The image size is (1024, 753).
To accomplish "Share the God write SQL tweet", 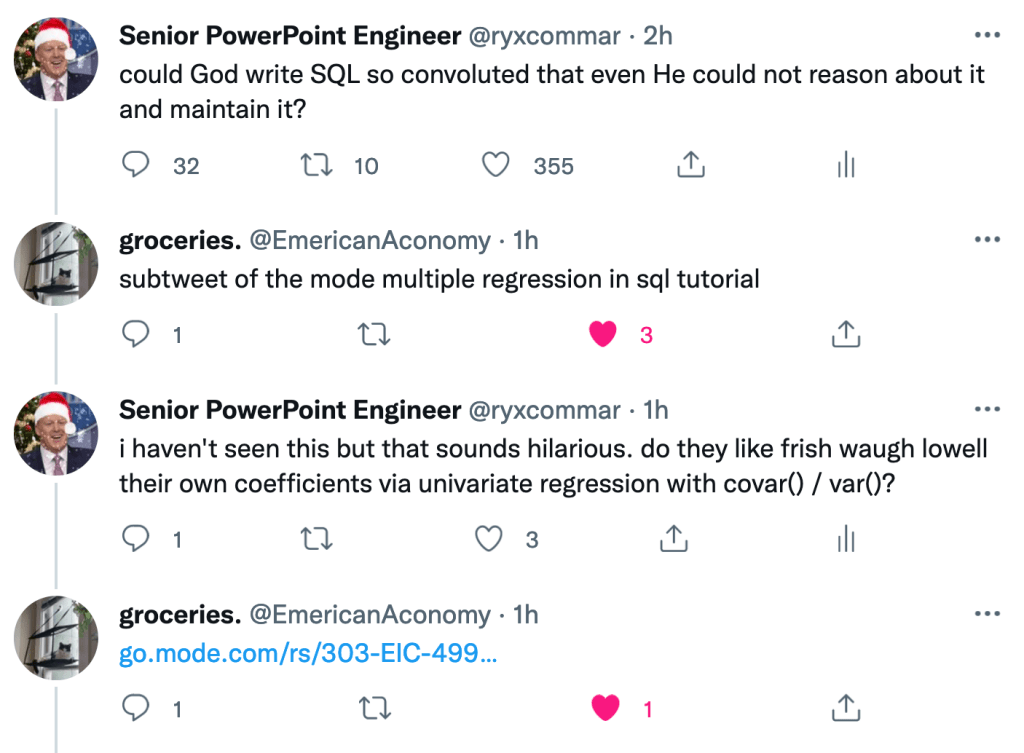I will coord(689,165).
